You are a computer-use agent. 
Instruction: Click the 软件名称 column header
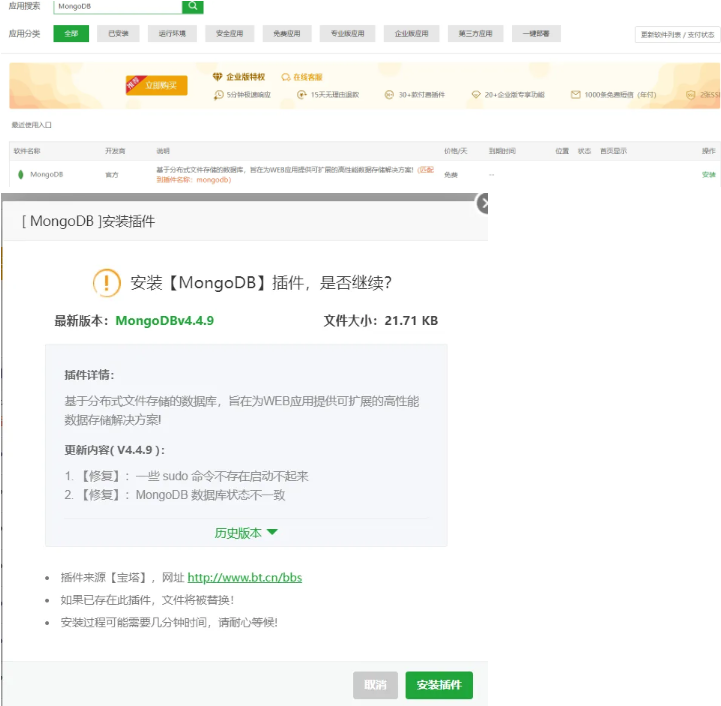pyautogui.click(x=27, y=151)
